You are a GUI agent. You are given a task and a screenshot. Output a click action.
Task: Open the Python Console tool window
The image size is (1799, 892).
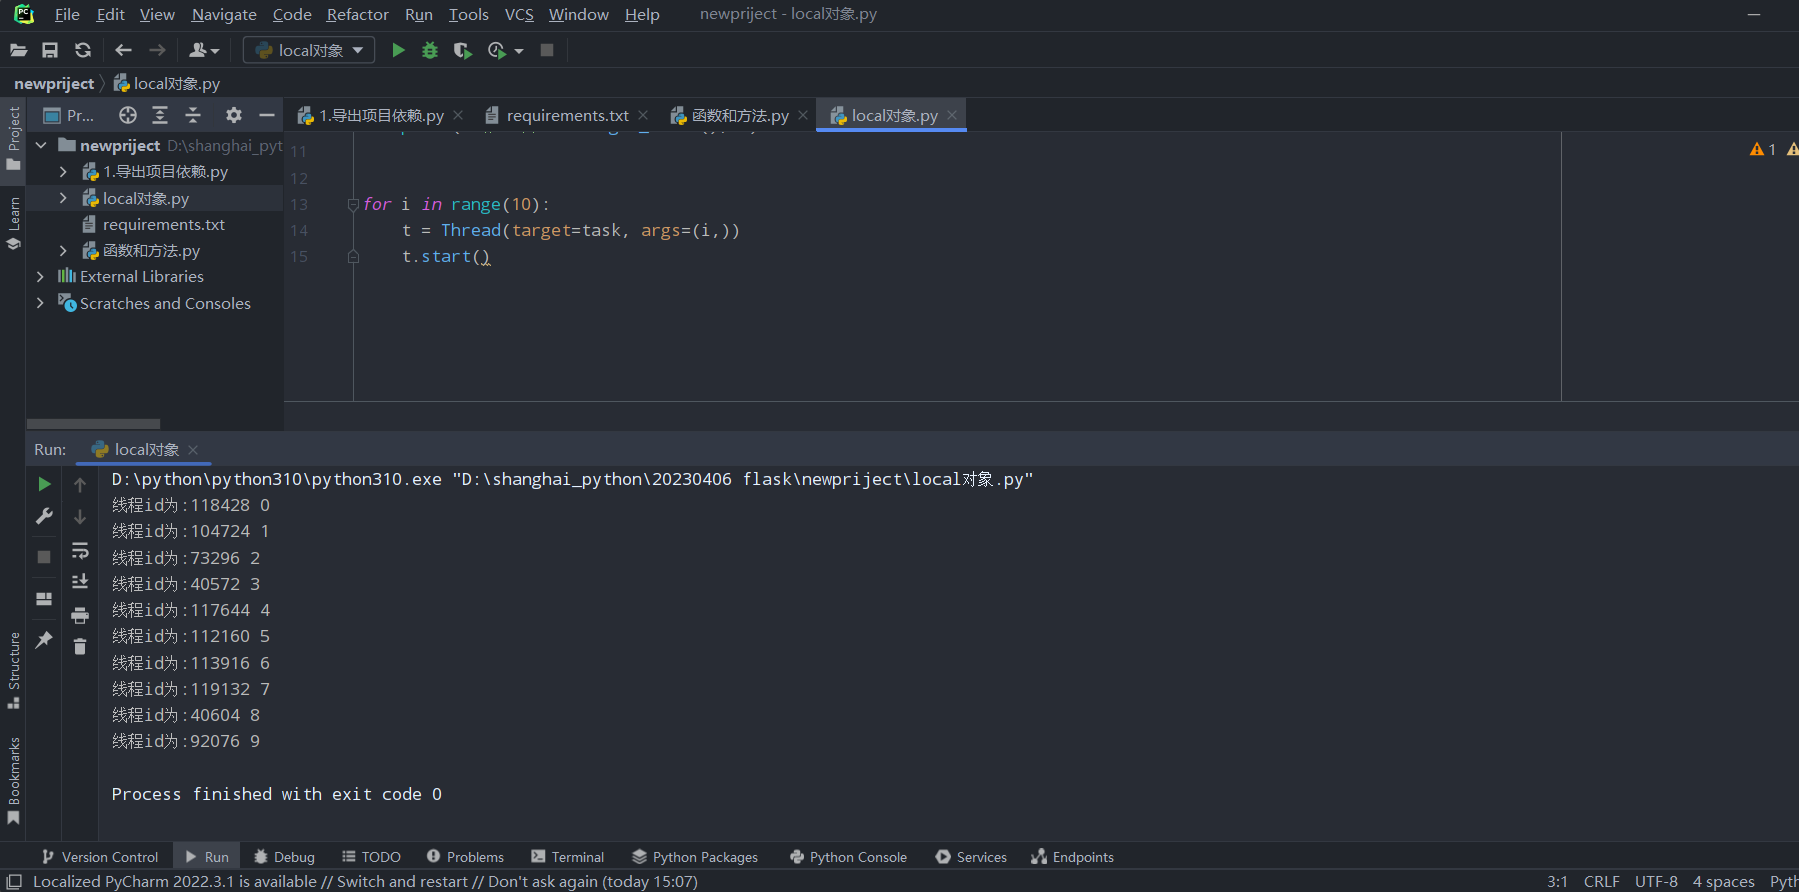[x=848, y=857]
